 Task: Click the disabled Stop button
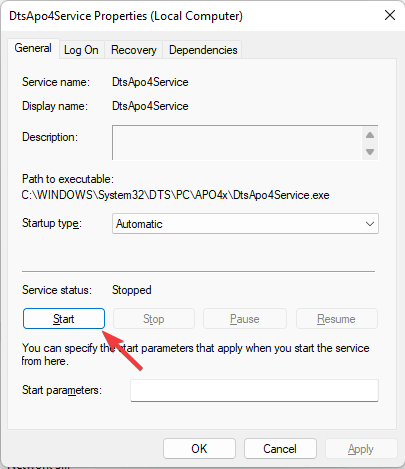pos(154,319)
